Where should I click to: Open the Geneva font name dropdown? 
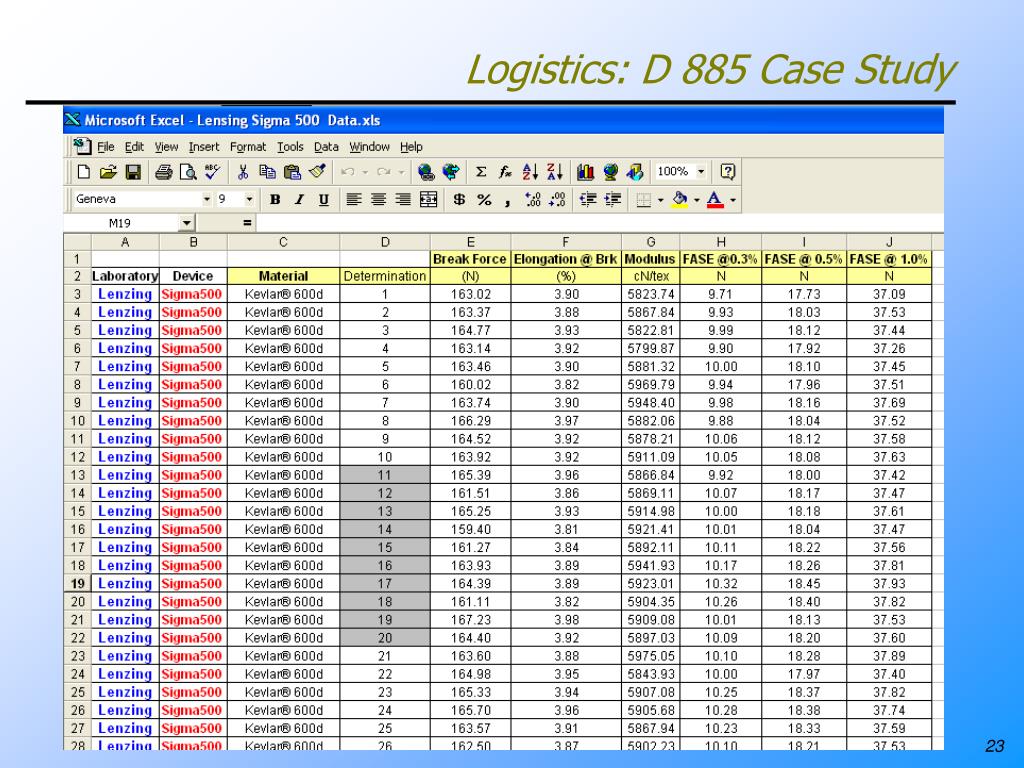206,200
